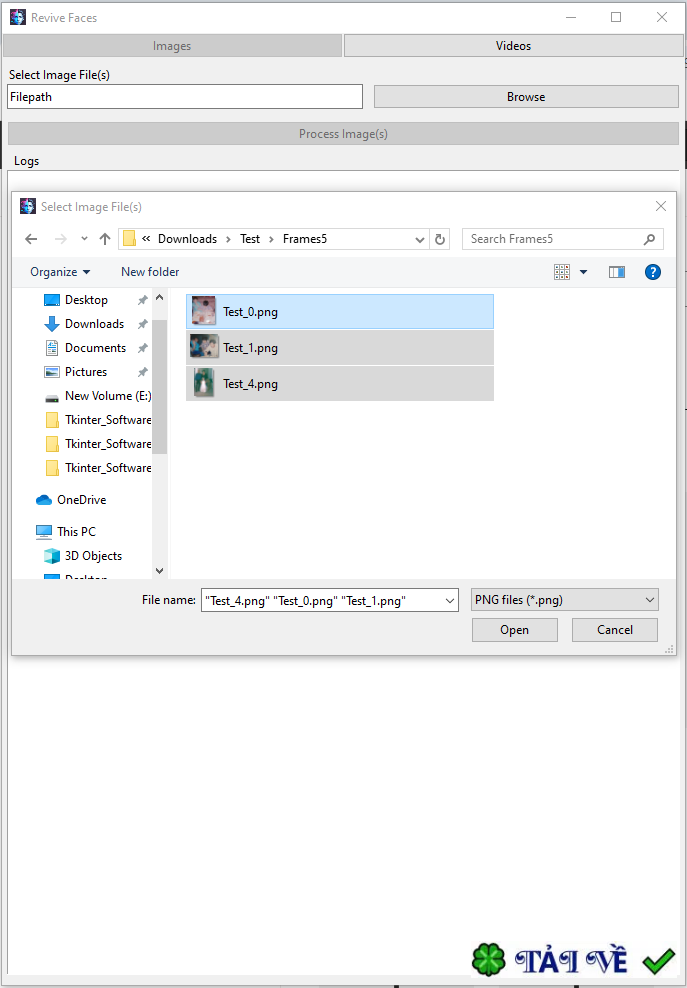
Task: Switch to Videos tab in Revive Faces
Action: [x=513, y=46]
